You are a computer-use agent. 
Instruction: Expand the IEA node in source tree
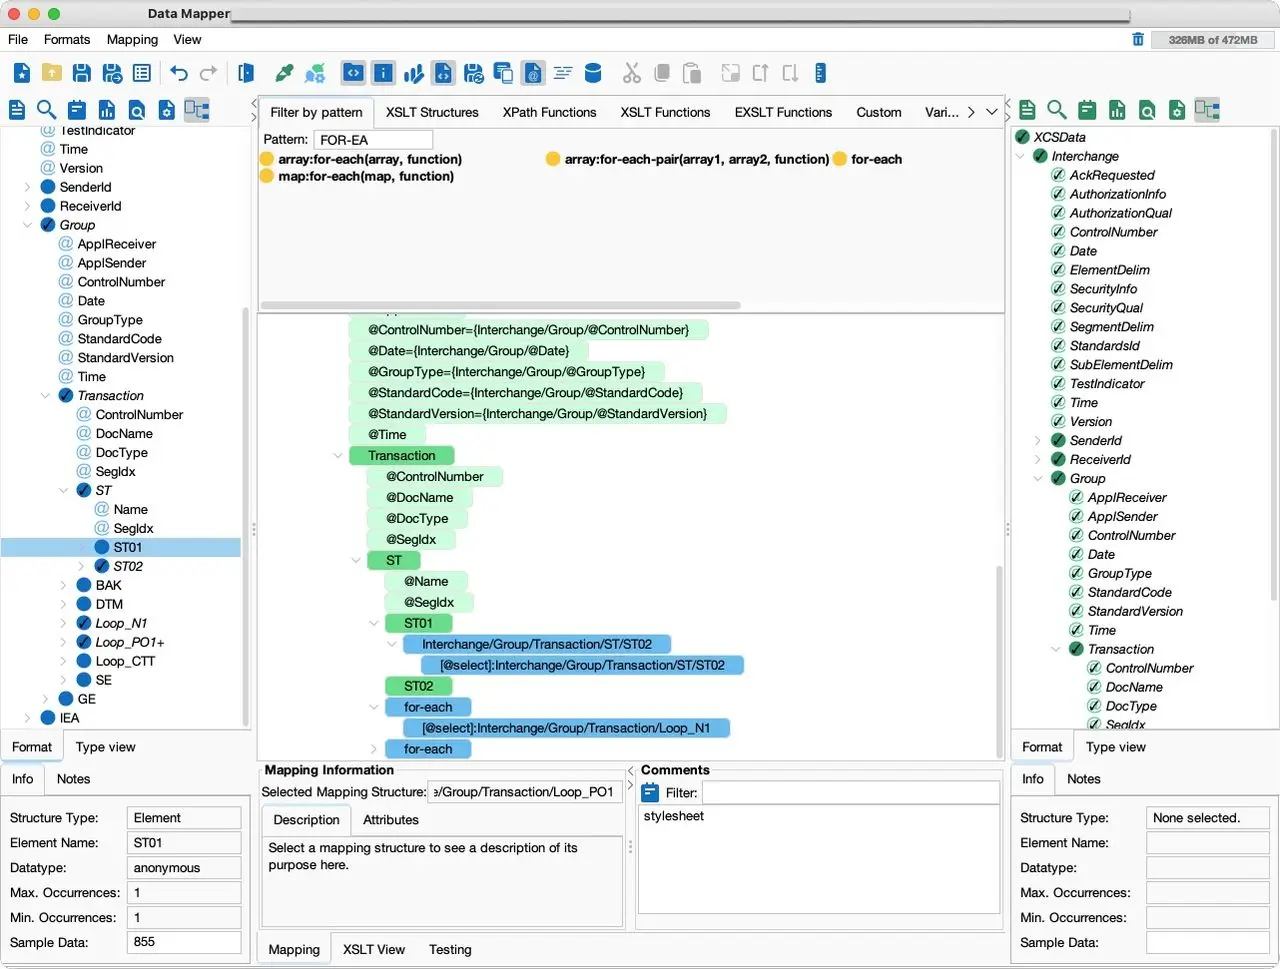pos(27,718)
